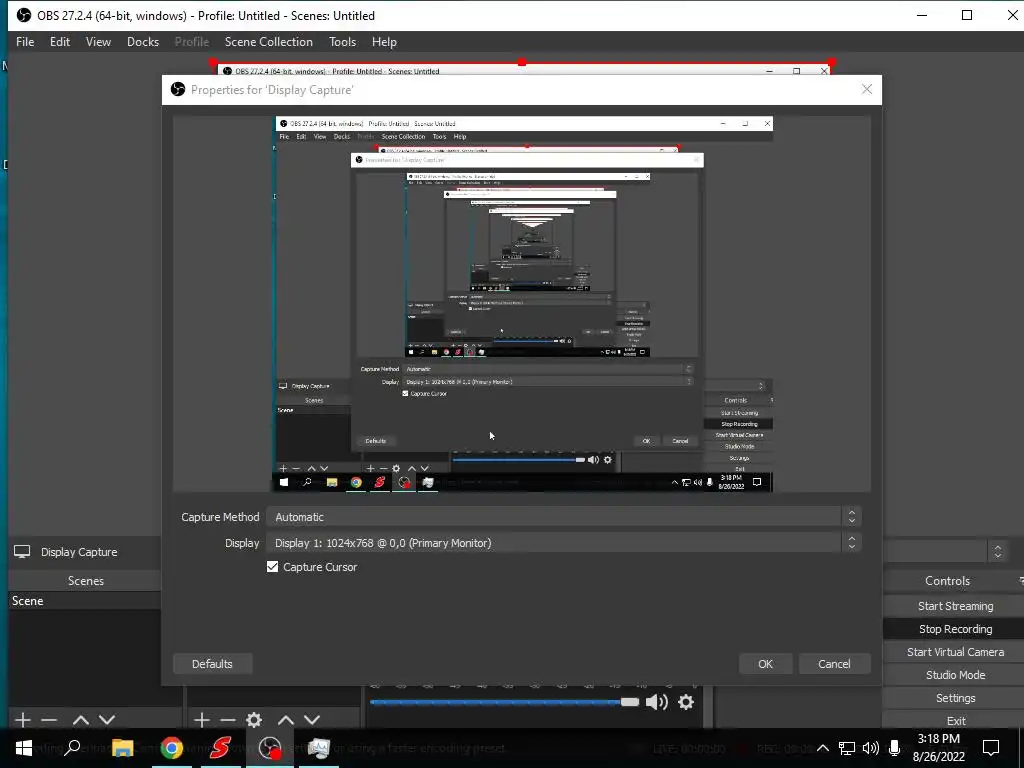Select the Scene entry in Scenes list
The width and height of the screenshot is (1024, 768).
[x=84, y=601]
